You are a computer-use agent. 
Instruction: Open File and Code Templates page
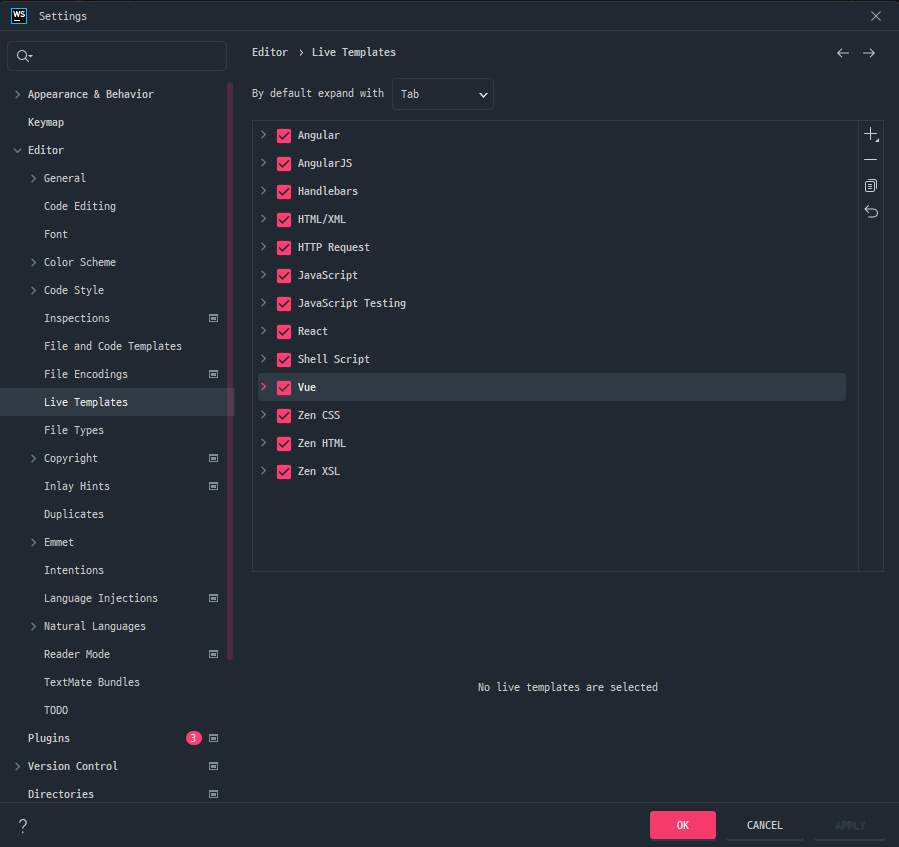113,346
